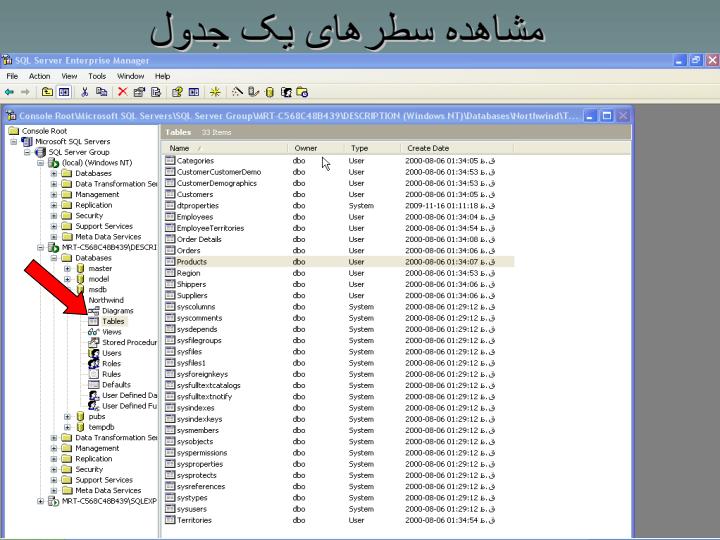This screenshot has width=720, height=540.
Task: Click the table icon beside Categories
Action: click(170, 160)
